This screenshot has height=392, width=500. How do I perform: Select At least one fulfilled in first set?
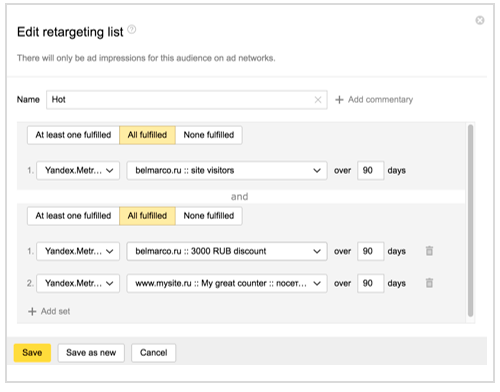pos(73,135)
